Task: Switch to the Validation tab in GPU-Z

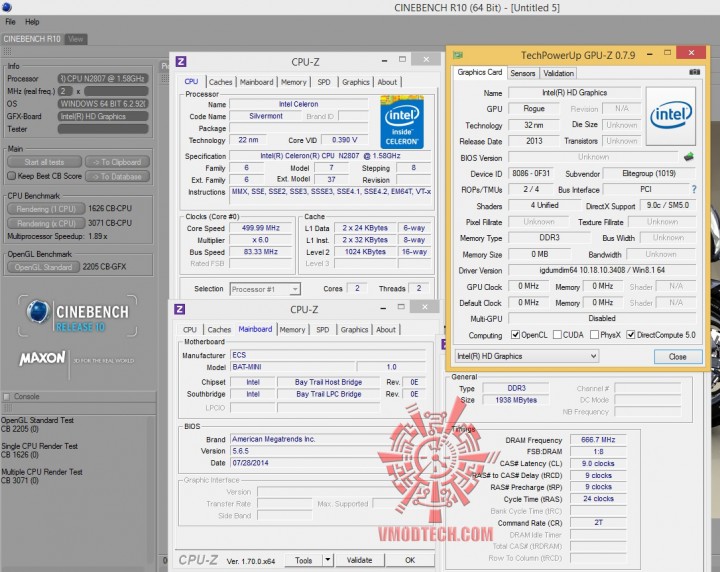Action: point(558,73)
